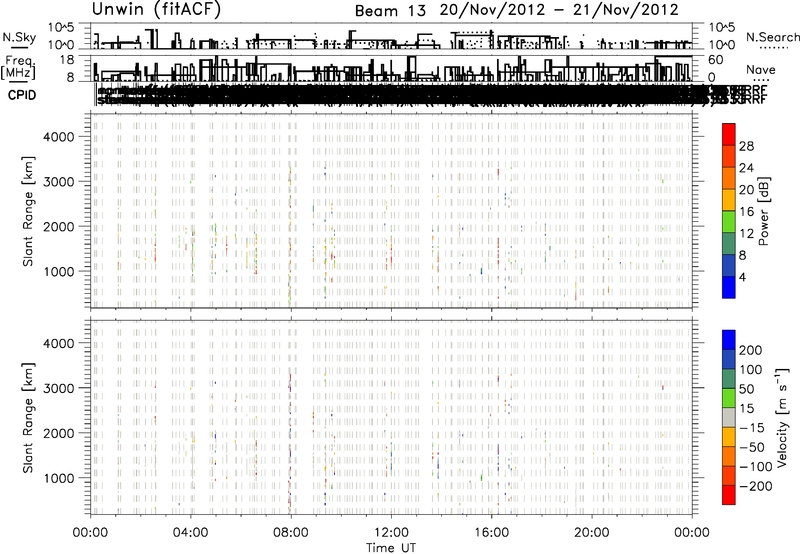Click the '-100' label on velocity colorbar
The width and height of the screenshot is (800, 554).
pos(755,467)
